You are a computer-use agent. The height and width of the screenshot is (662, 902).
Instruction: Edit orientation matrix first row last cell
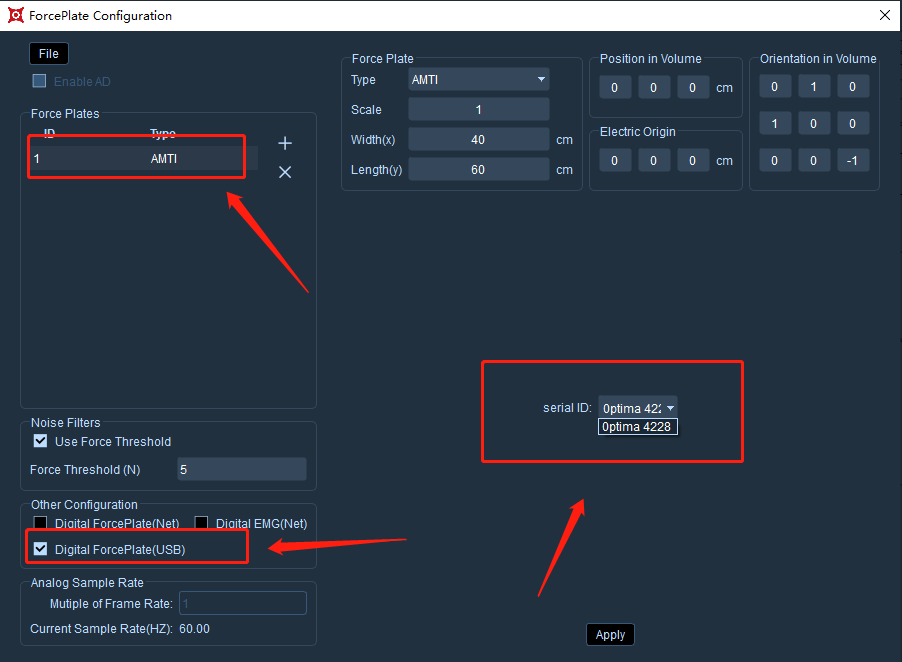[x=853, y=87]
